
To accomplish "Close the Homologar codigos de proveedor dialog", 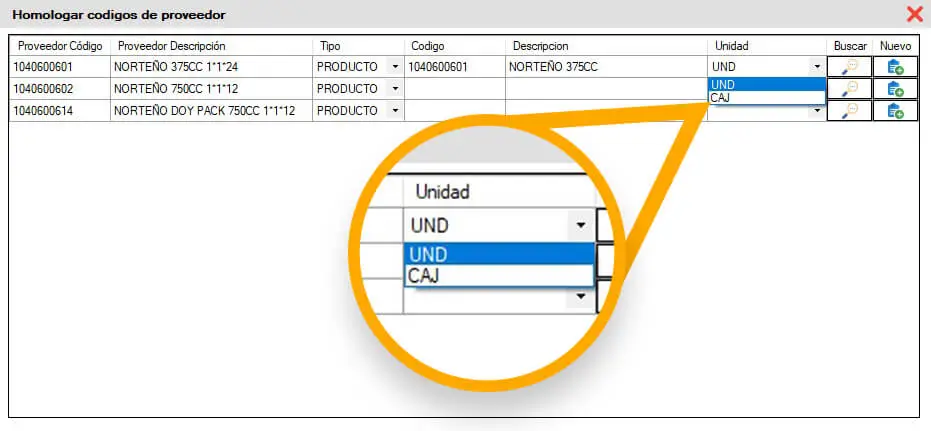I will pyautogui.click(x=915, y=14).
